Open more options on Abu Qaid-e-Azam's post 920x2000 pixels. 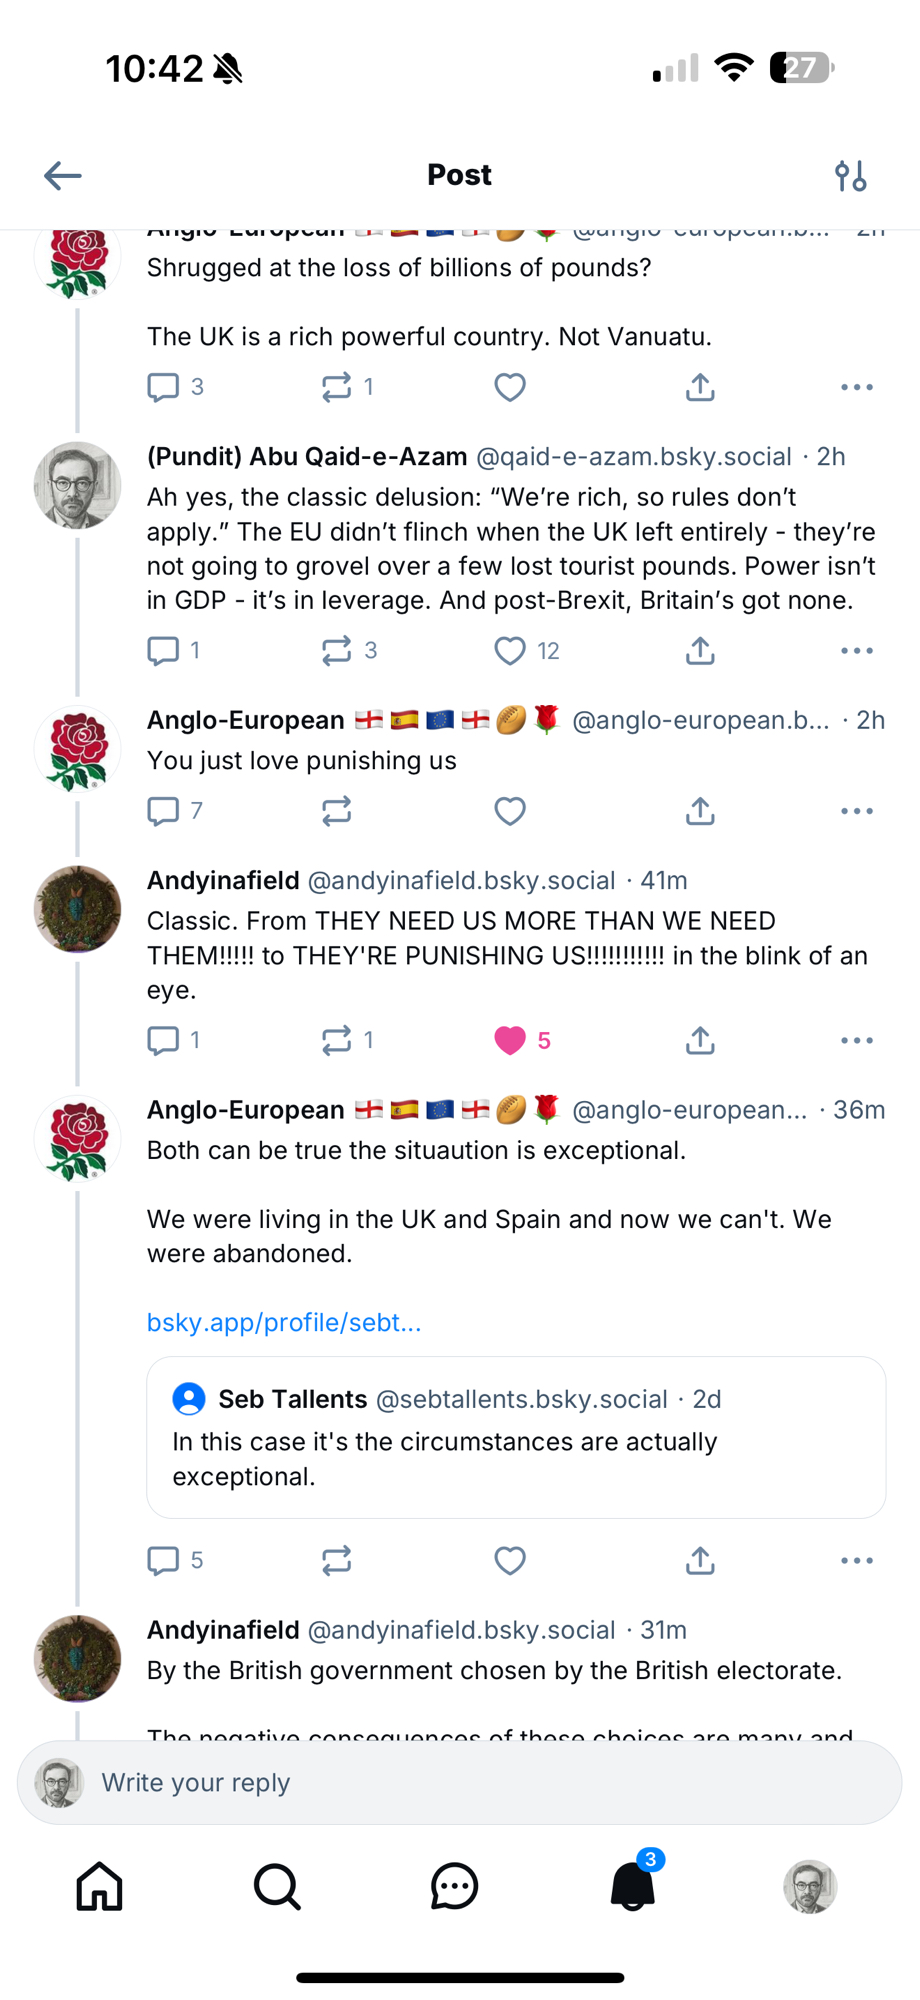(857, 651)
